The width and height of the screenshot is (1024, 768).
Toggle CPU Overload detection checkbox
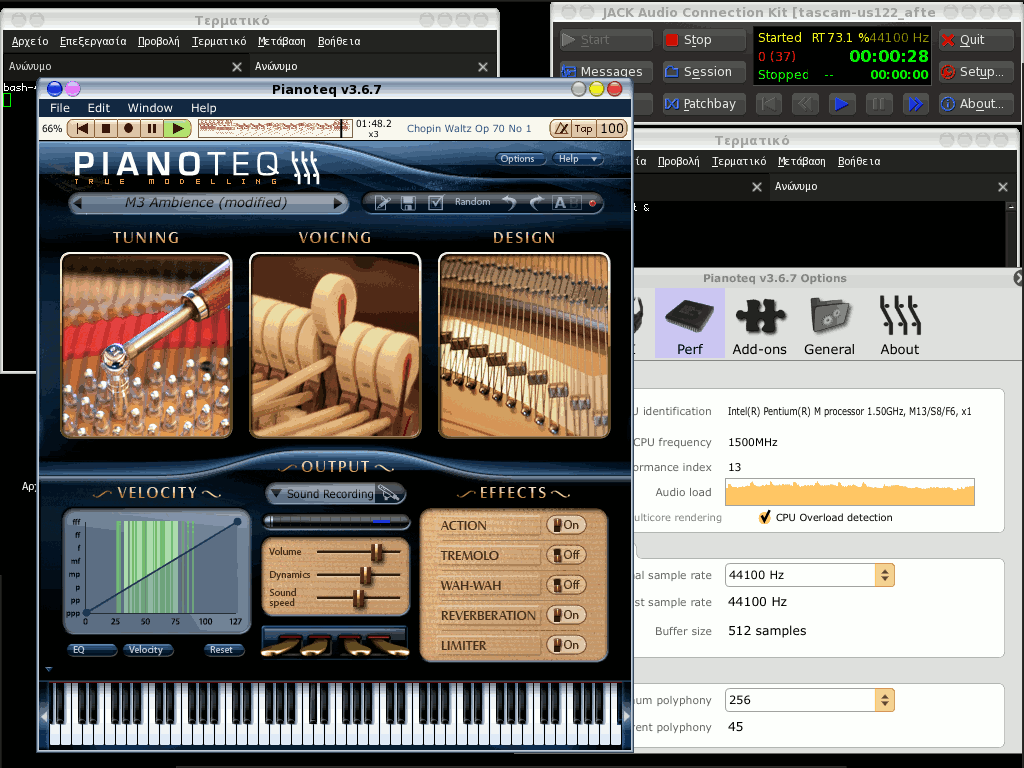765,517
